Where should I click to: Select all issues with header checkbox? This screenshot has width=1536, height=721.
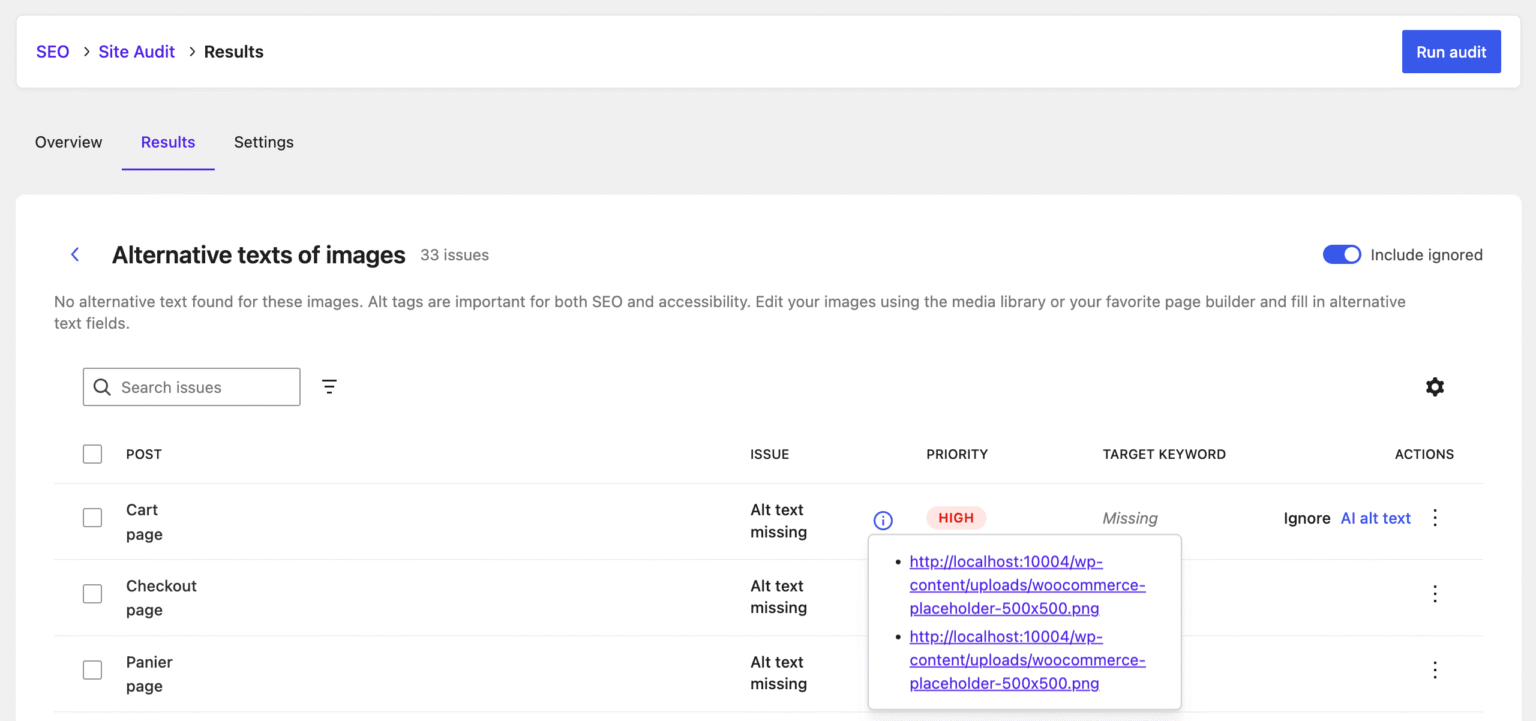click(92, 454)
